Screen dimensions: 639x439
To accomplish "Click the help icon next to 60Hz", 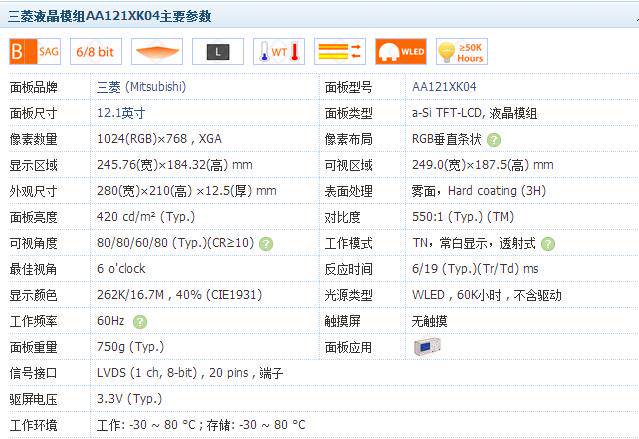I will [x=140, y=322].
